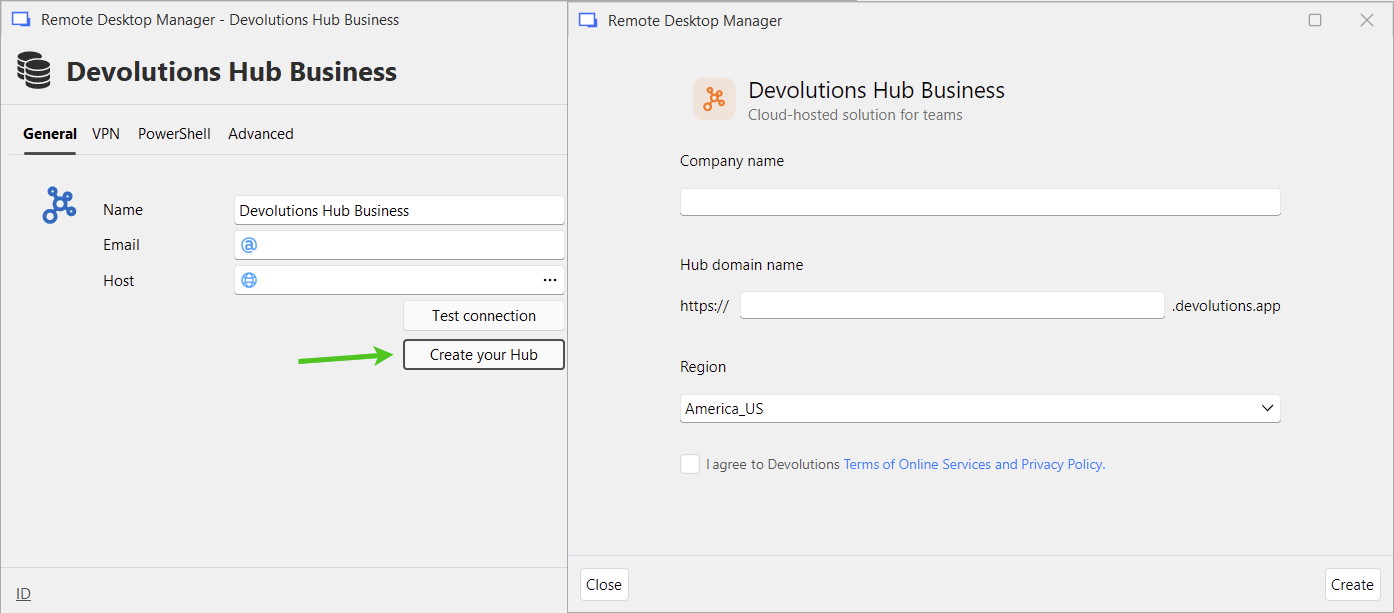1394x613 pixels.
Task: Click the Remote Desktop Manager dialog icon
Action: [588, 21]
